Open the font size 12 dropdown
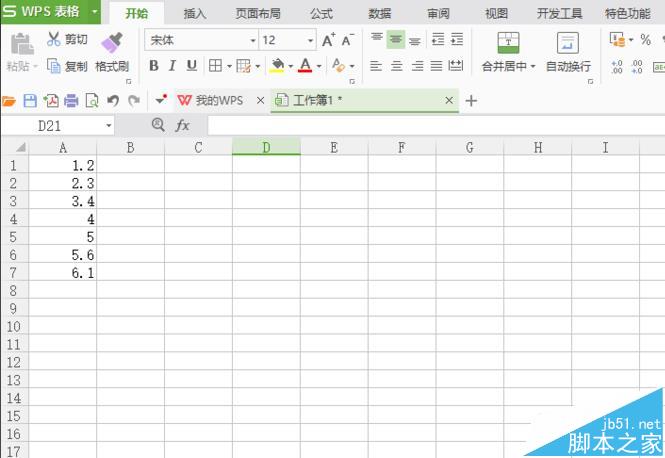This screenshot has height=458, width=665. click(x=310, y=41)
